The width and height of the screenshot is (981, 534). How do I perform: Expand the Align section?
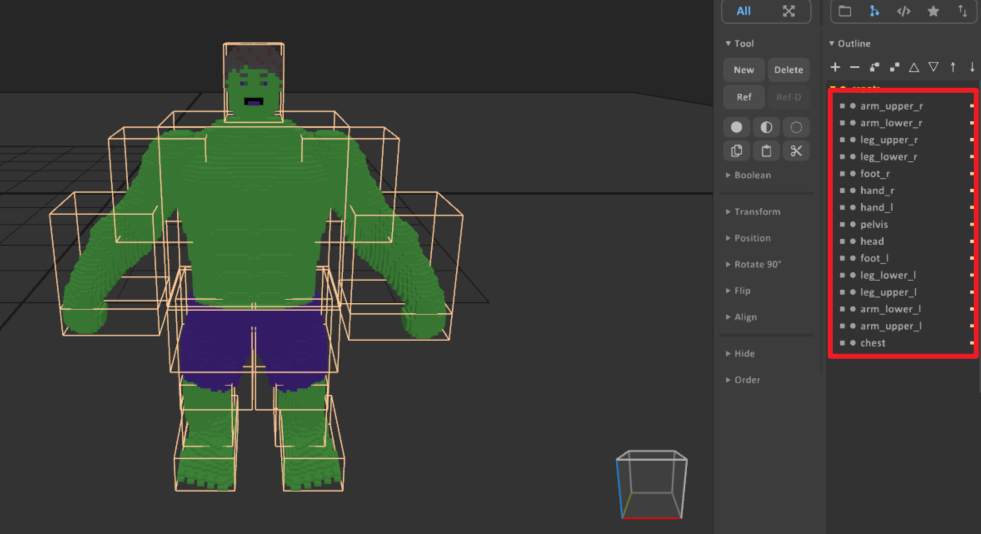click(741, 317)
